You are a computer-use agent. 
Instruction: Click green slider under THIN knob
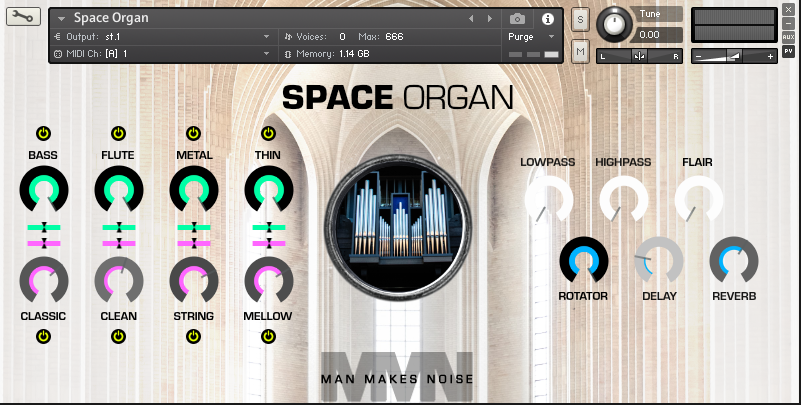269,227
